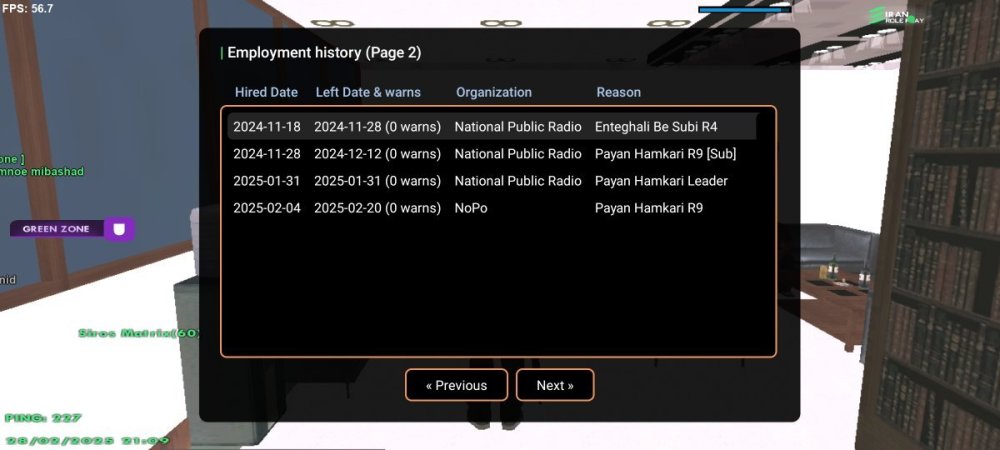1000x450 pixels.
Task: Click the Enteghali Be Subi R4 reason
Action: 656,127
